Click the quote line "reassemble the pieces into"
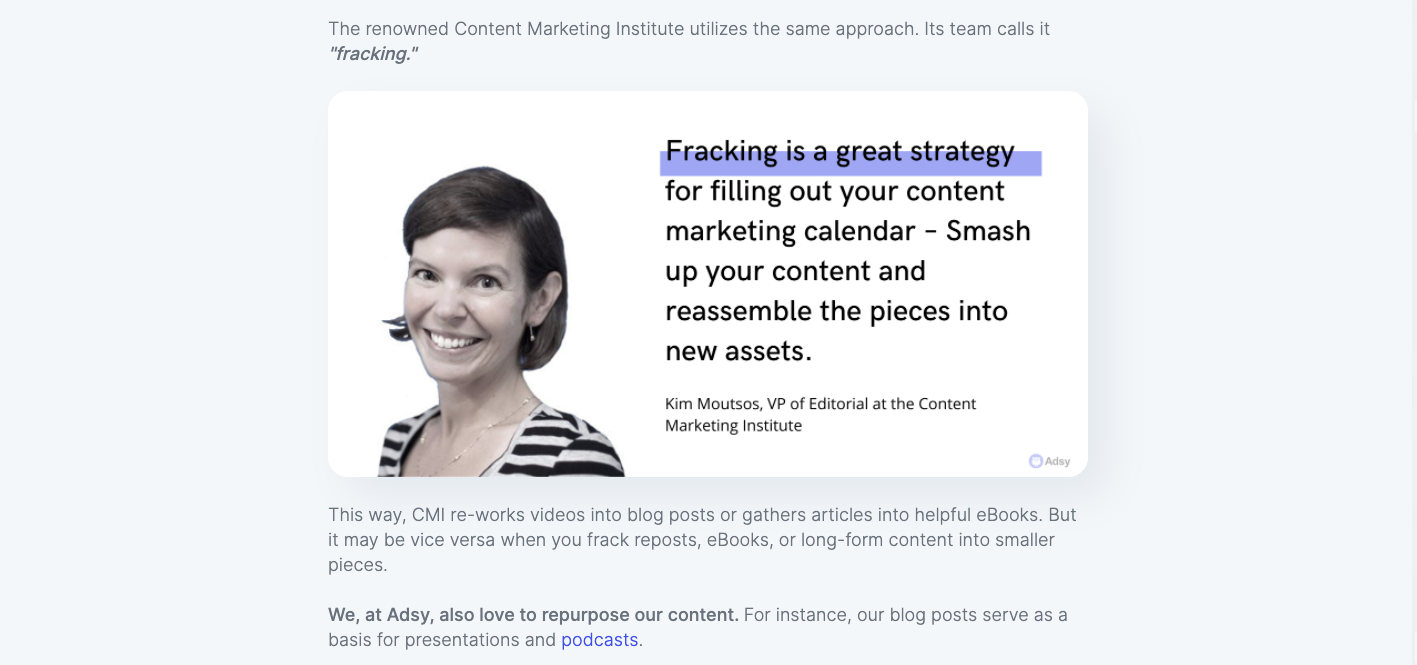Image resolution: width=1417 pixels, height=665 pixels. coord(837,311)
